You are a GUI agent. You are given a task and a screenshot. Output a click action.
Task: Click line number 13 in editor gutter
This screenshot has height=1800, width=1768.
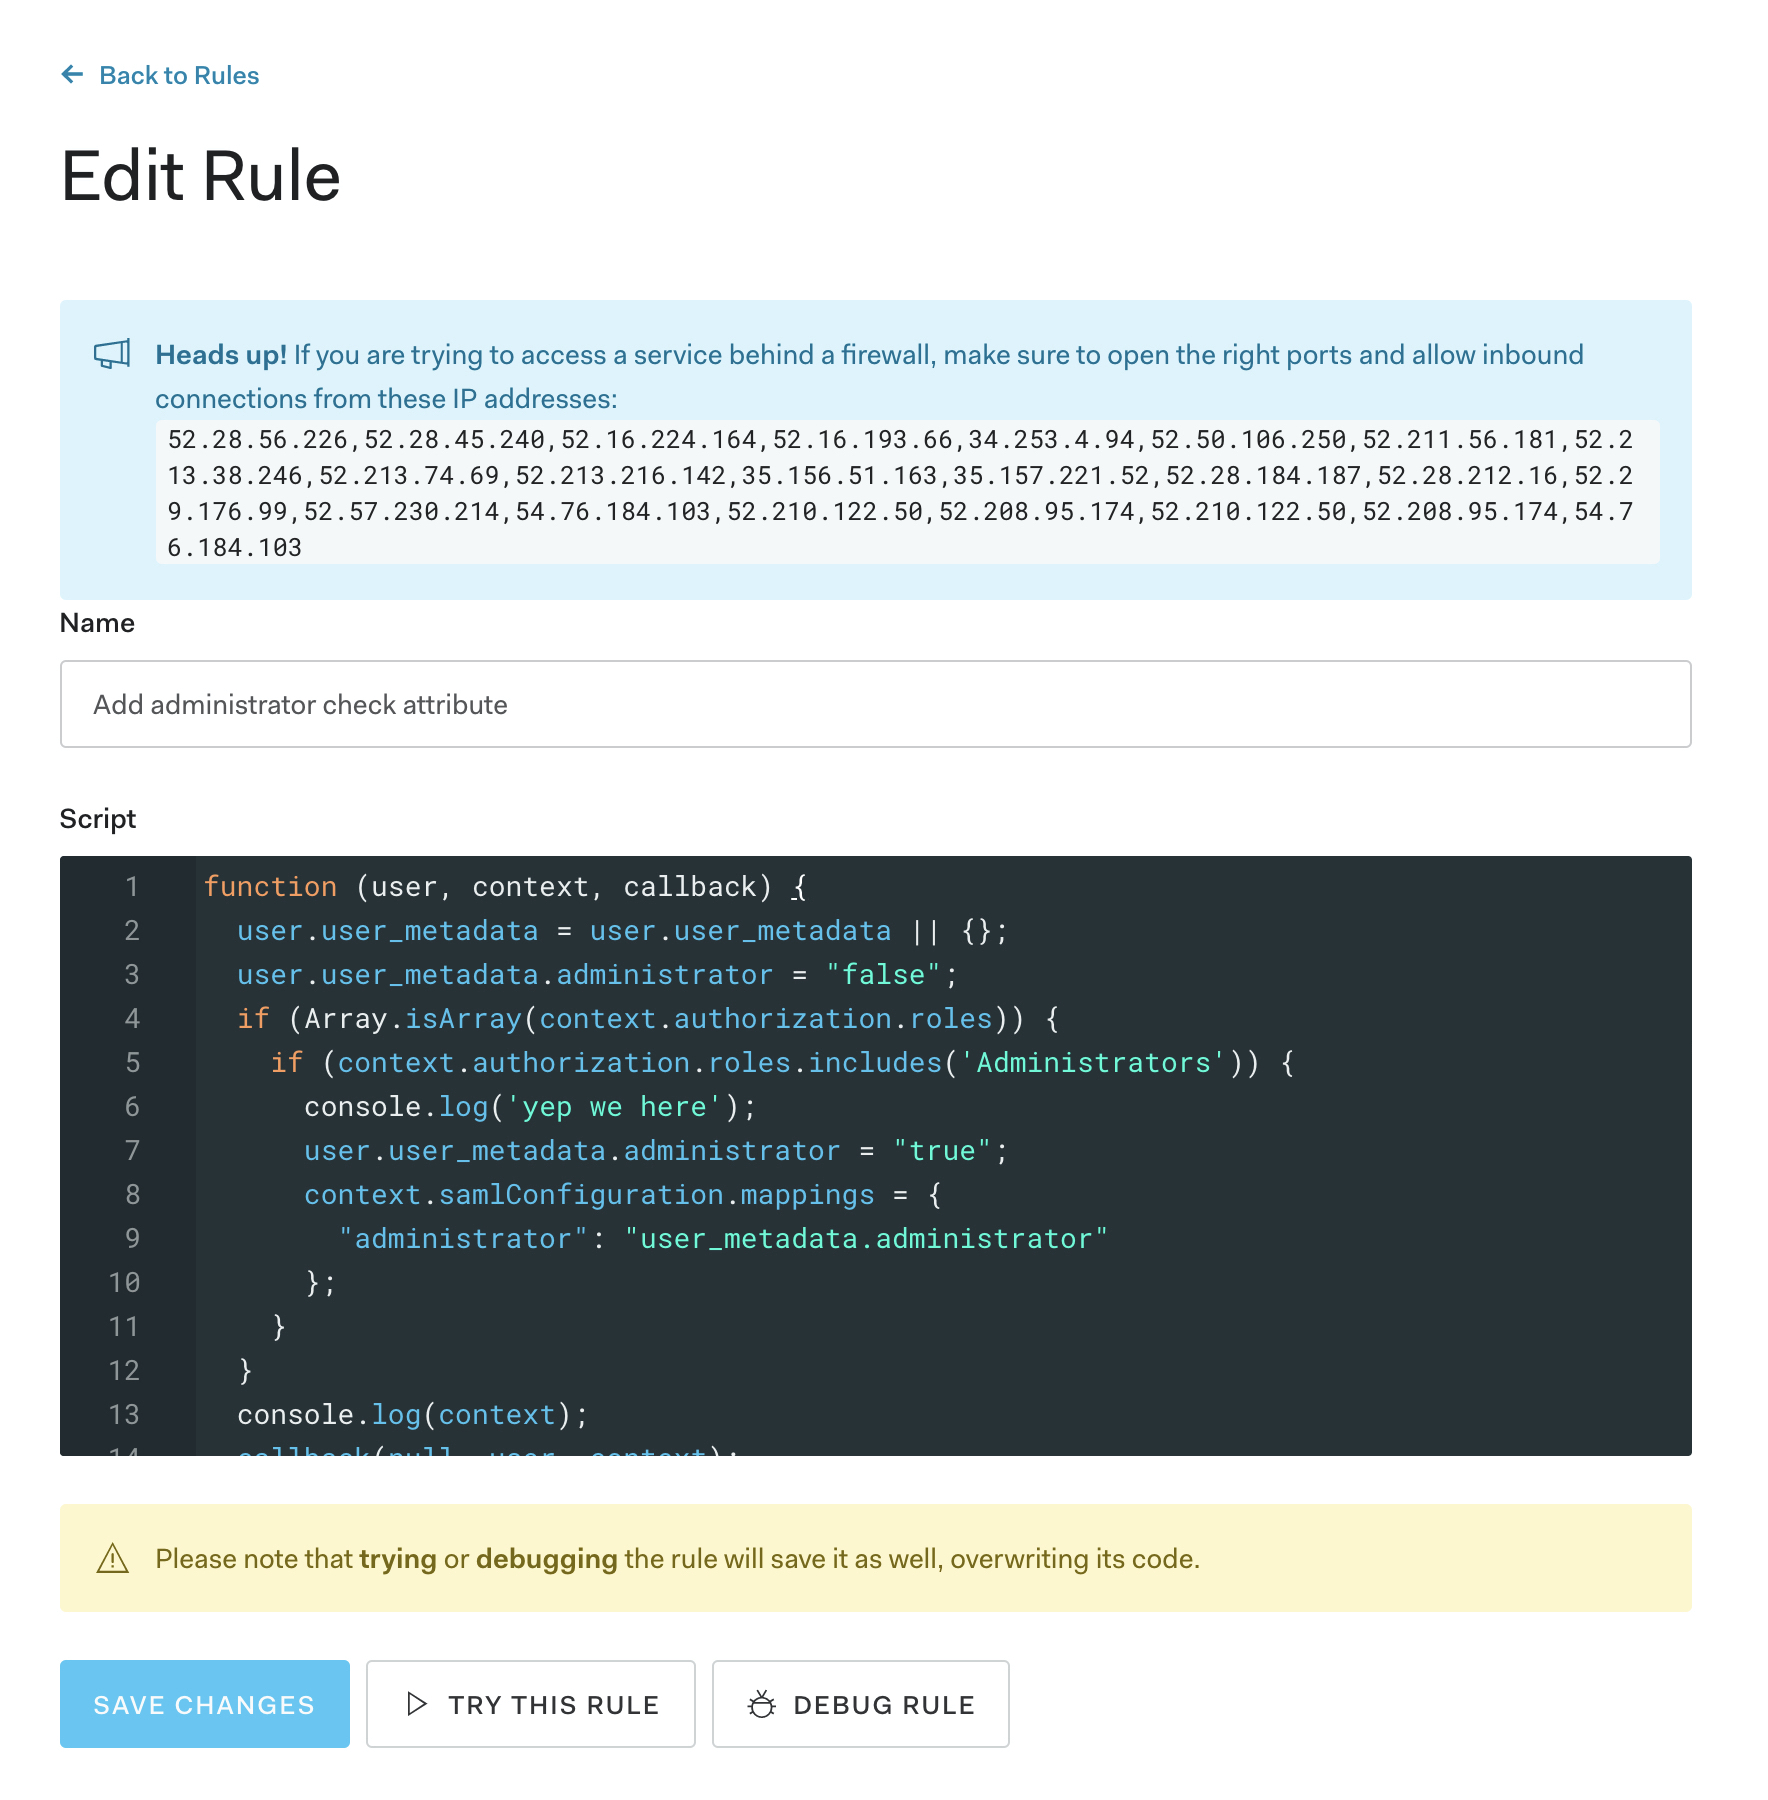(x=124, y=1415)
